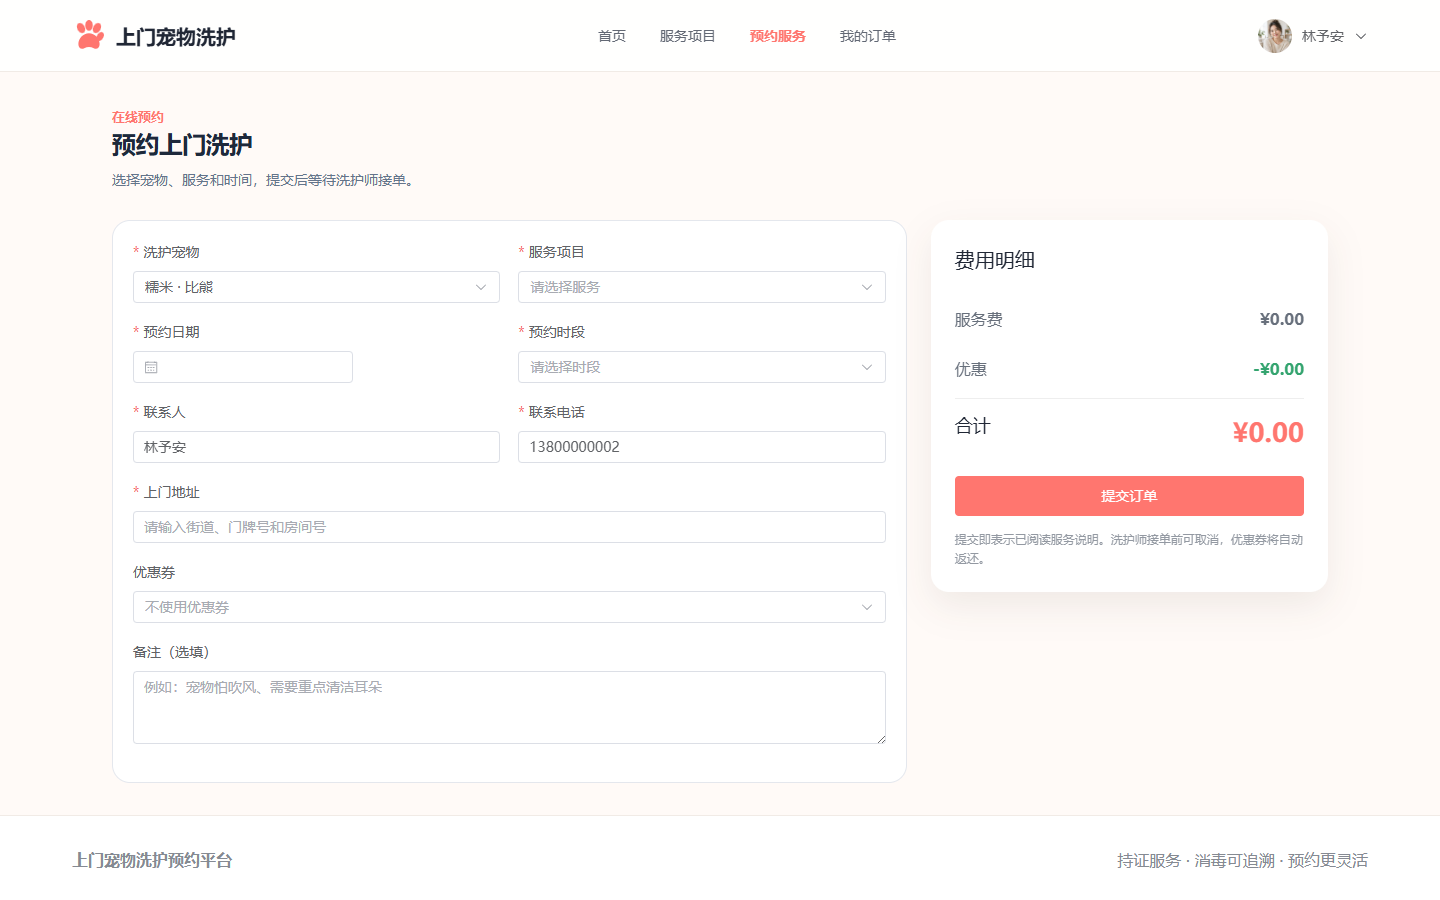Go to 首页 in the navigation
This screenshot has width=1440, height=900.
[x=612, y=36]
